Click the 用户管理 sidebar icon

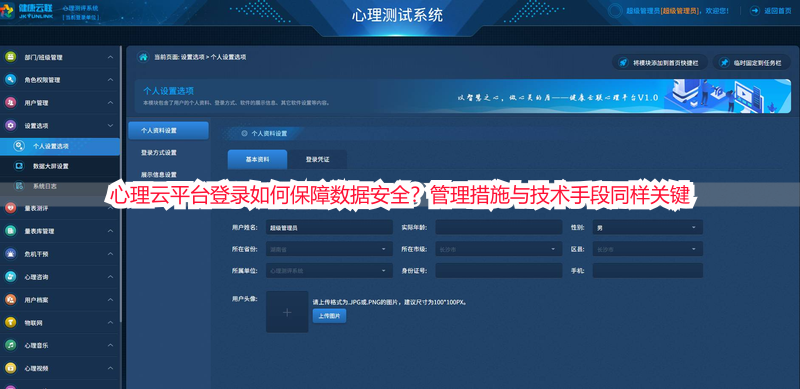[10, 103]
